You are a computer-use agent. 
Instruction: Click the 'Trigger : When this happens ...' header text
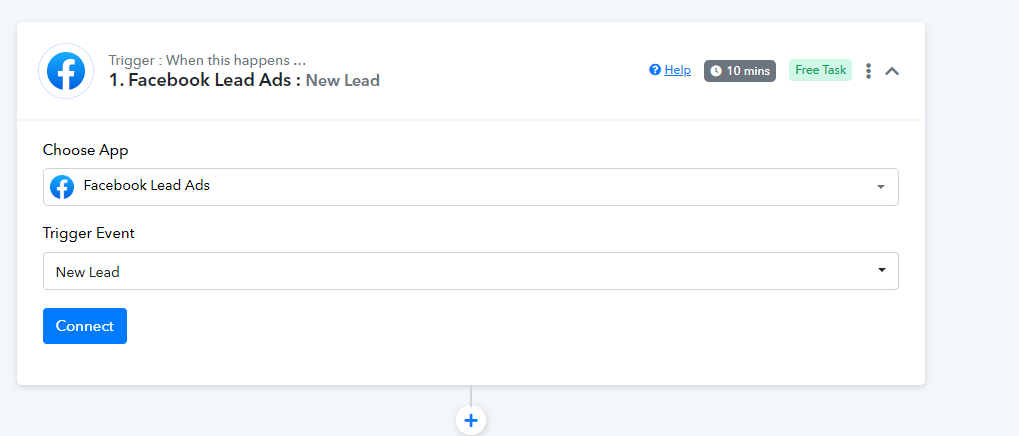tap(207, 60)
